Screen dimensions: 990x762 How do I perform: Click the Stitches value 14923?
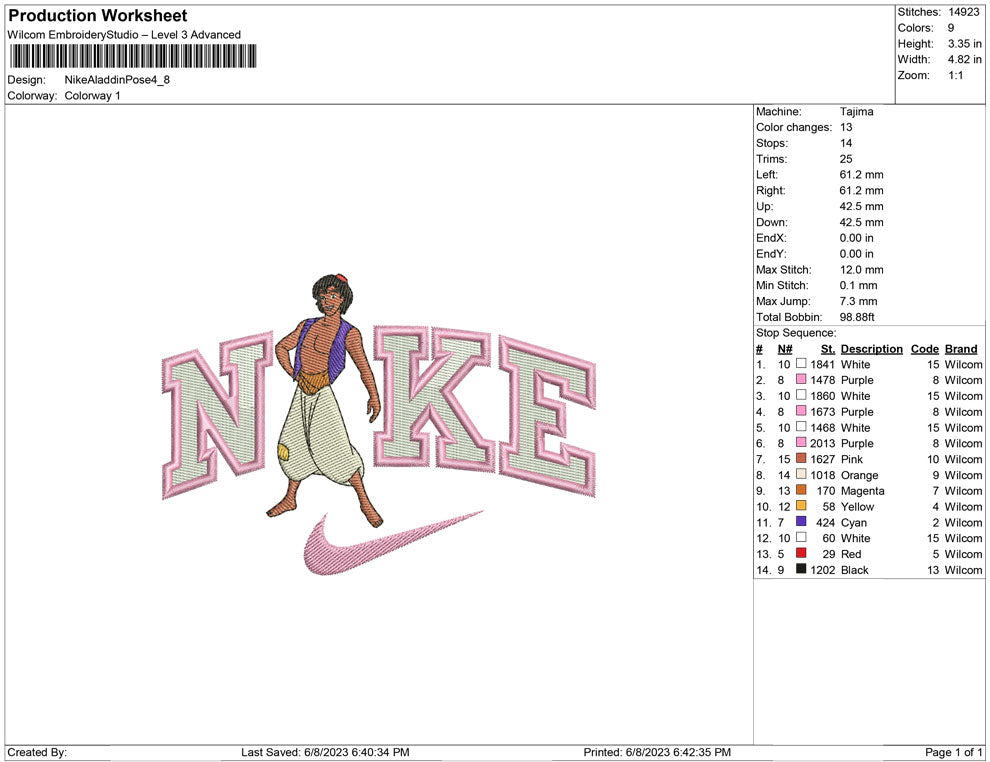(965, 12)
